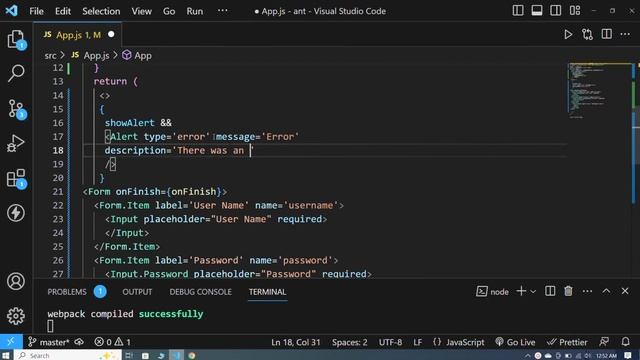Close App.js tab via unsaved dot
The width and height of the screenshot is (640, 360).
[111, 35]
